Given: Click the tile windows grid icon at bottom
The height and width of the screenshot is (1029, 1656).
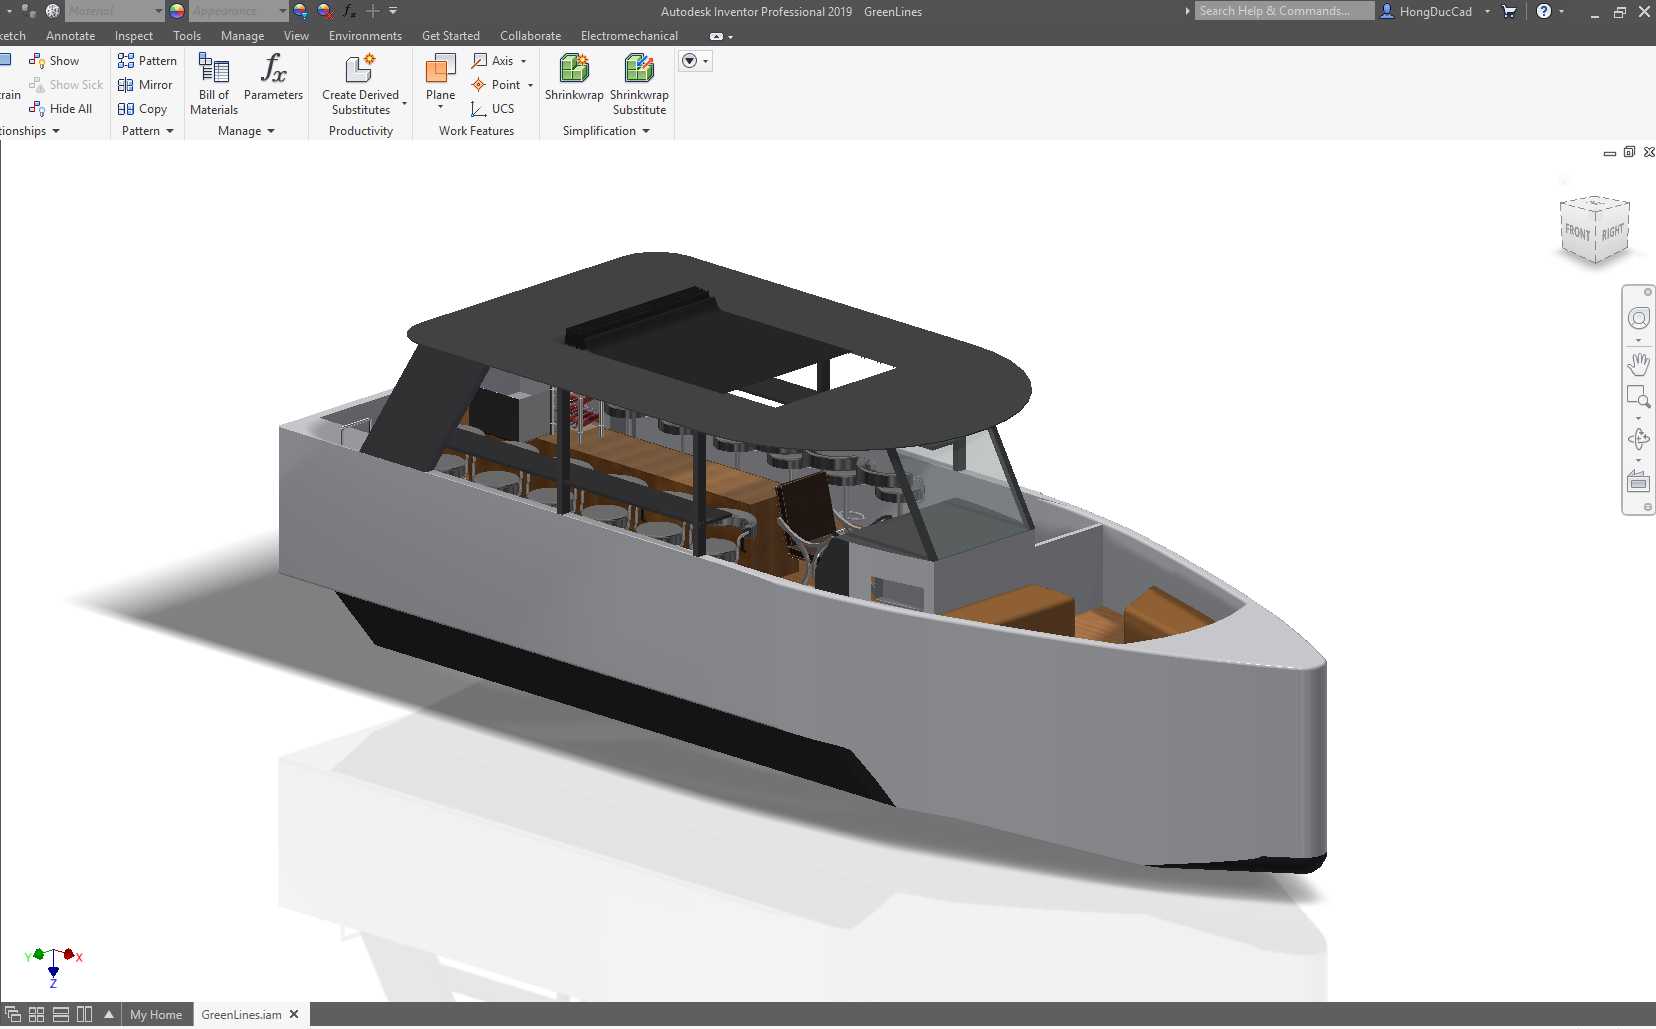Looking at the screenshot, I should [37, 1014].
